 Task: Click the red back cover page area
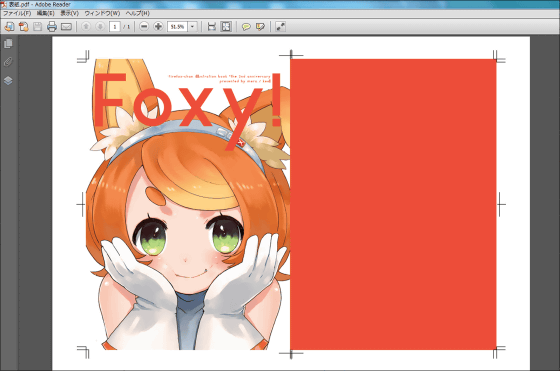393,204
